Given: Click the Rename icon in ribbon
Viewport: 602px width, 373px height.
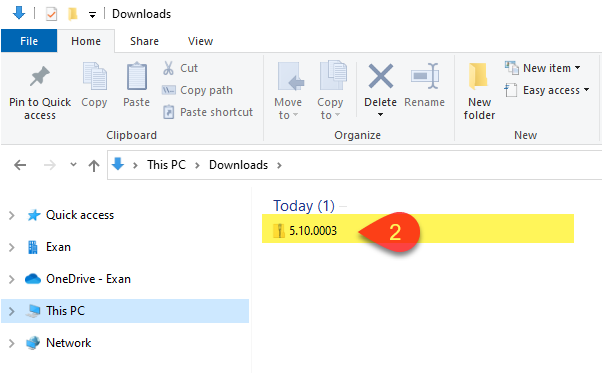Looking at the screenshot, I should pyautogui.click(x=425, y=76).
